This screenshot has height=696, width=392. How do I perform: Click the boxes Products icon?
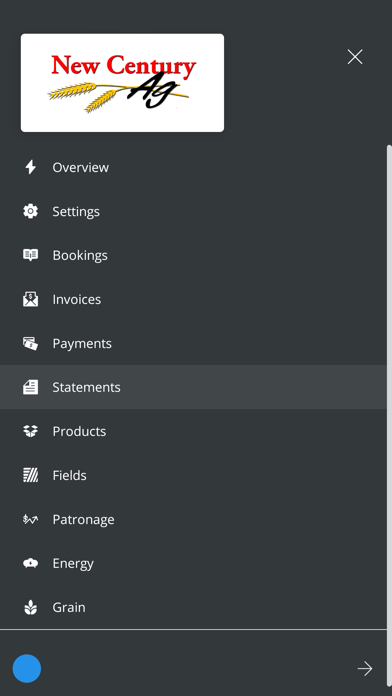(x=30, y=431)
